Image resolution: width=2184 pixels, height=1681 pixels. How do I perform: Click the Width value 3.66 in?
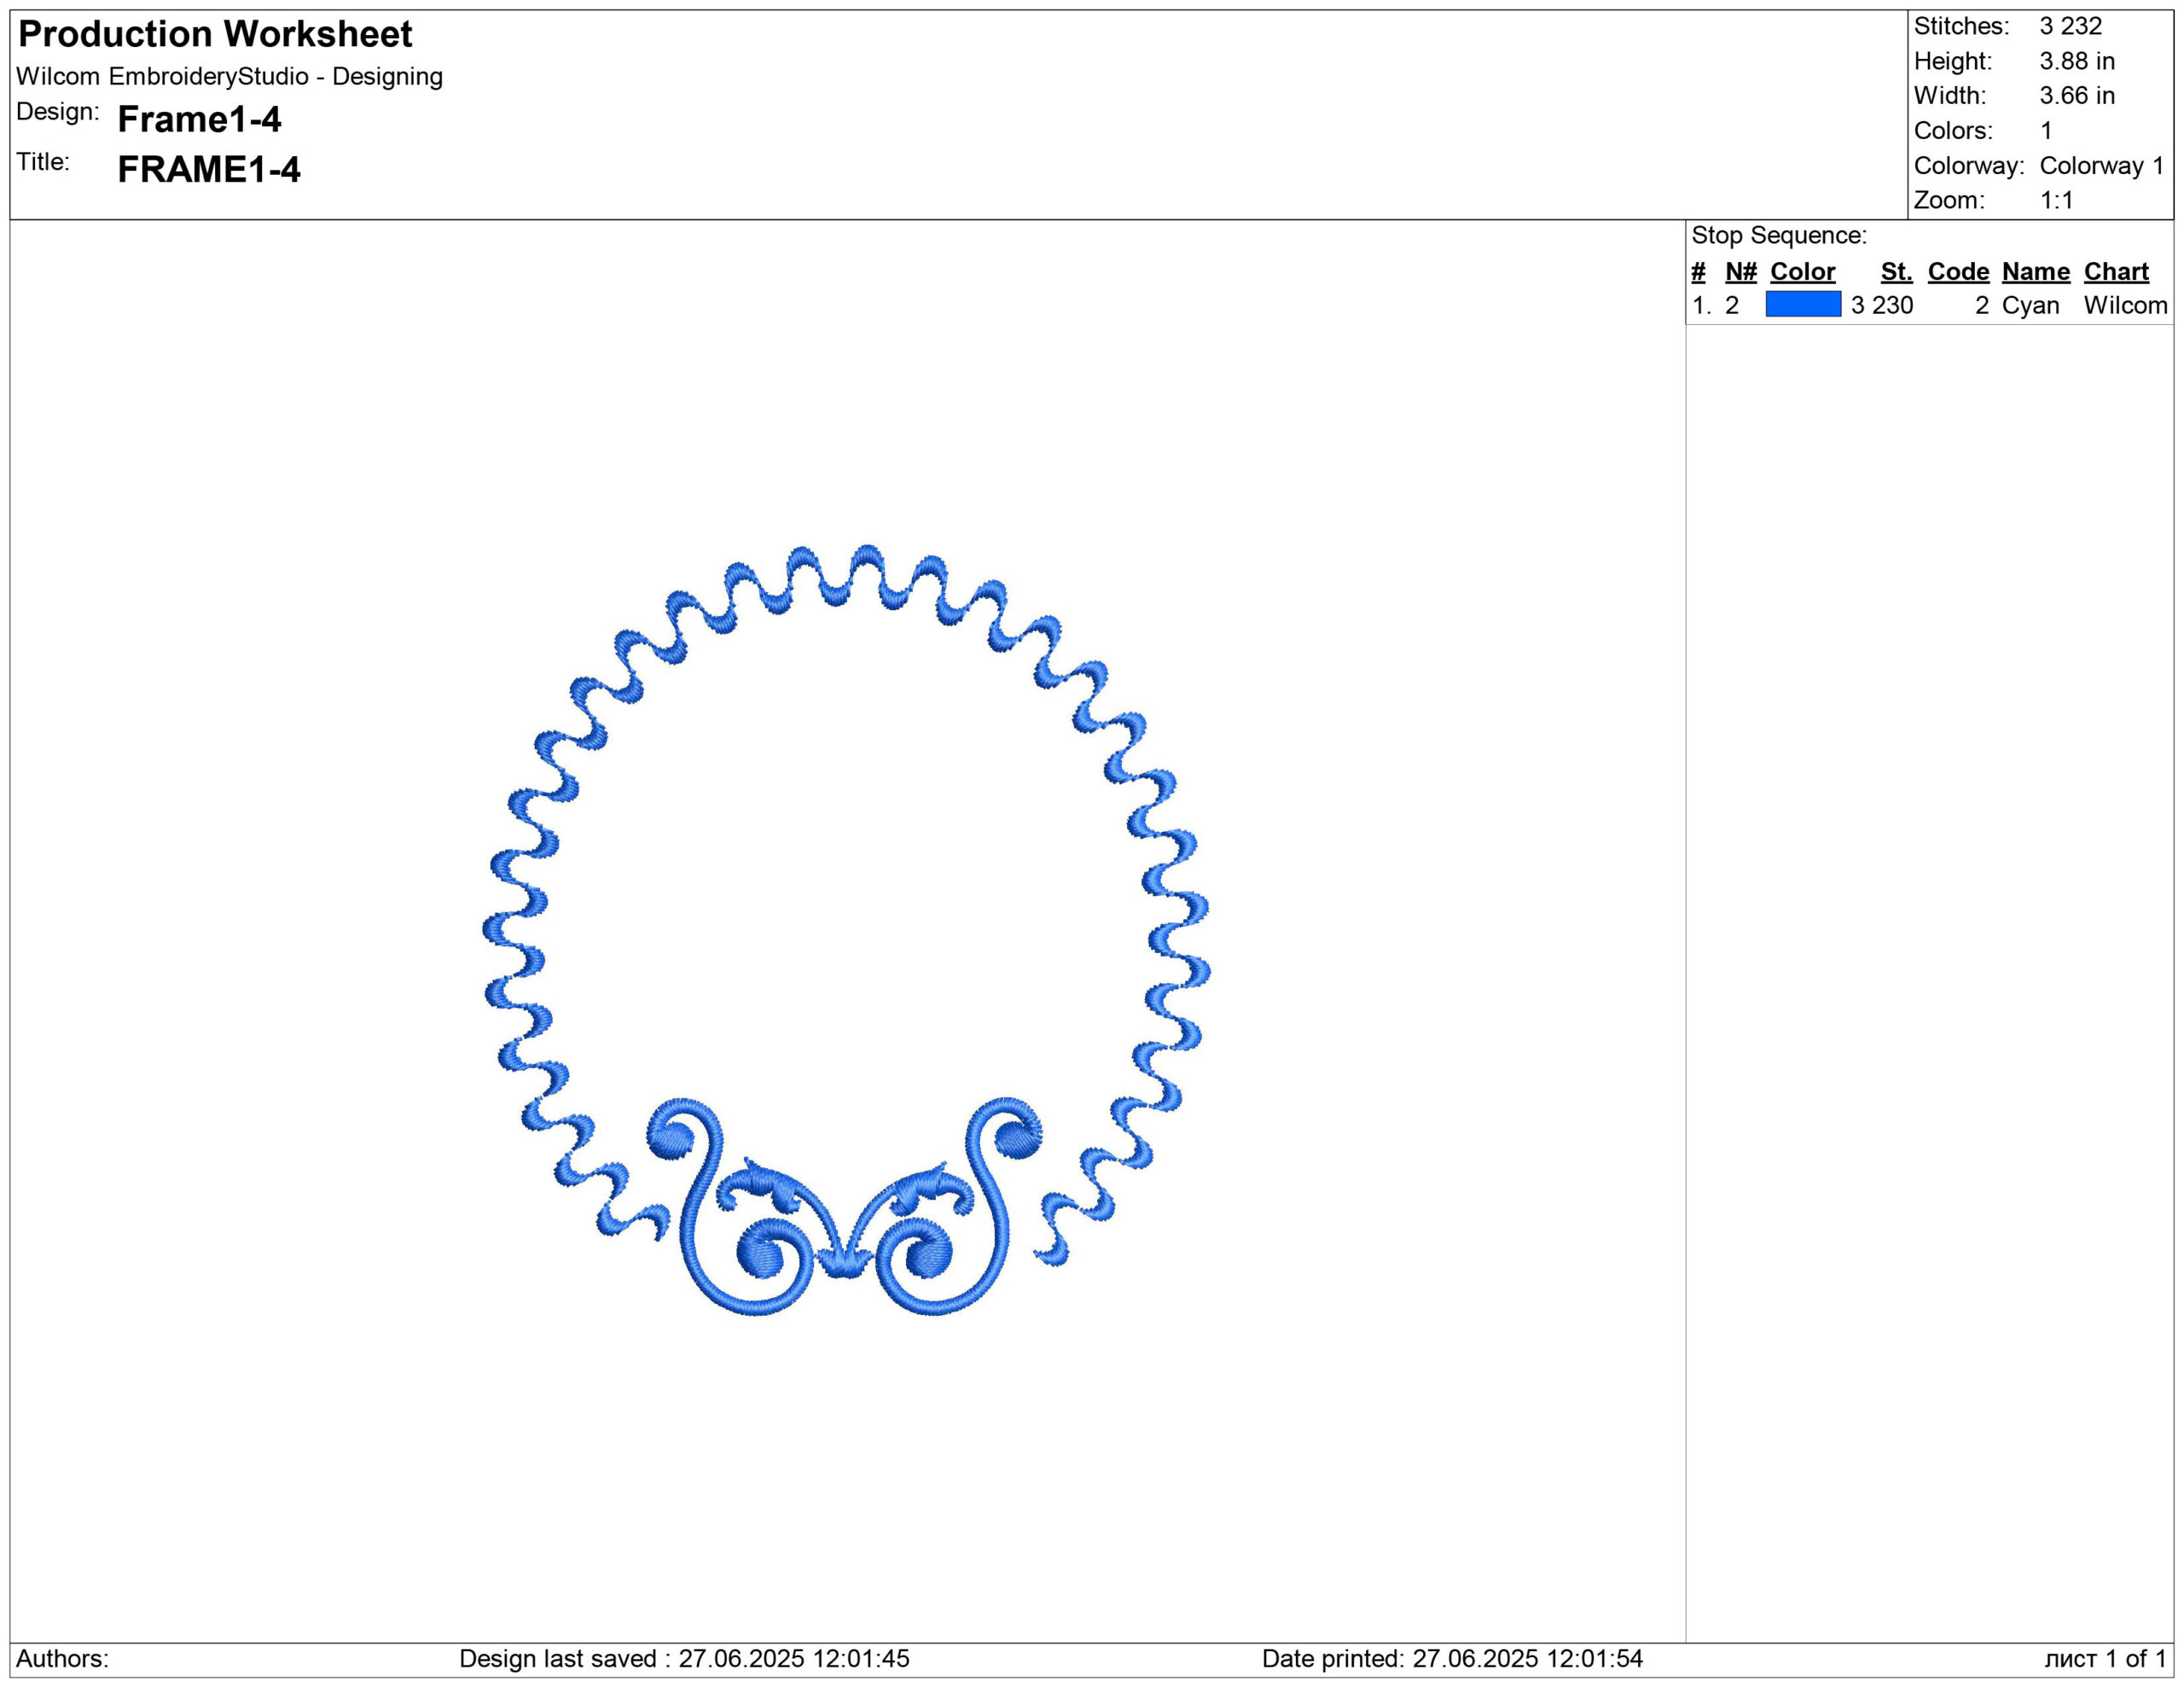pos(2077,96)
